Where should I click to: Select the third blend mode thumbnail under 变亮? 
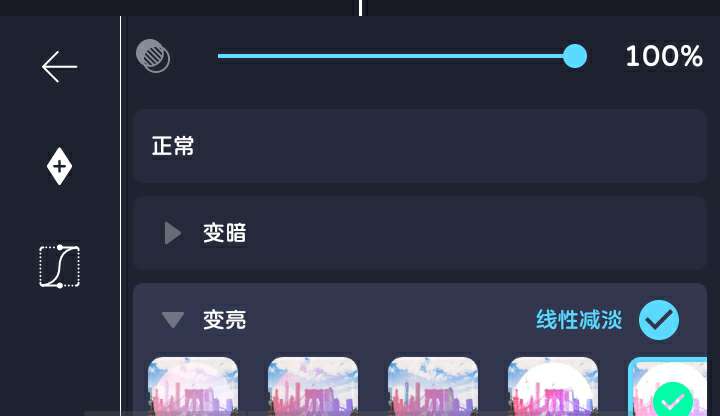[x=433, y=387]
